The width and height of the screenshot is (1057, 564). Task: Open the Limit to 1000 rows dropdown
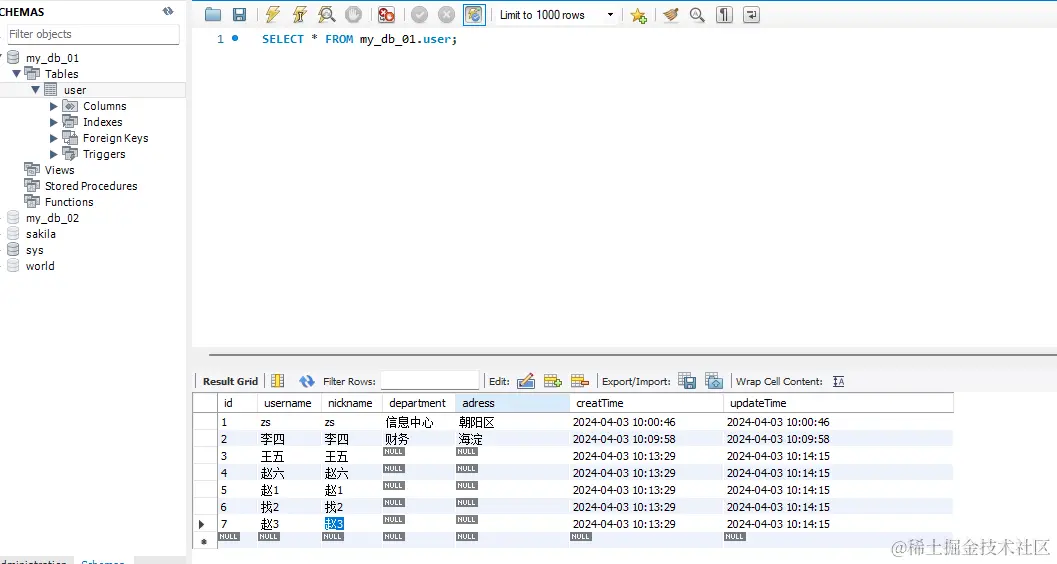click(x=557, y=15)
